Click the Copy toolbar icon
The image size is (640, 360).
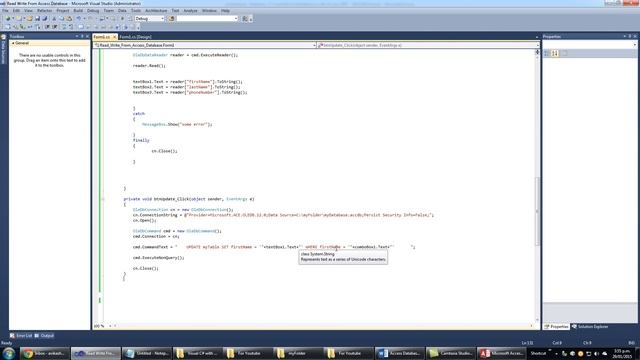(61, 19)
